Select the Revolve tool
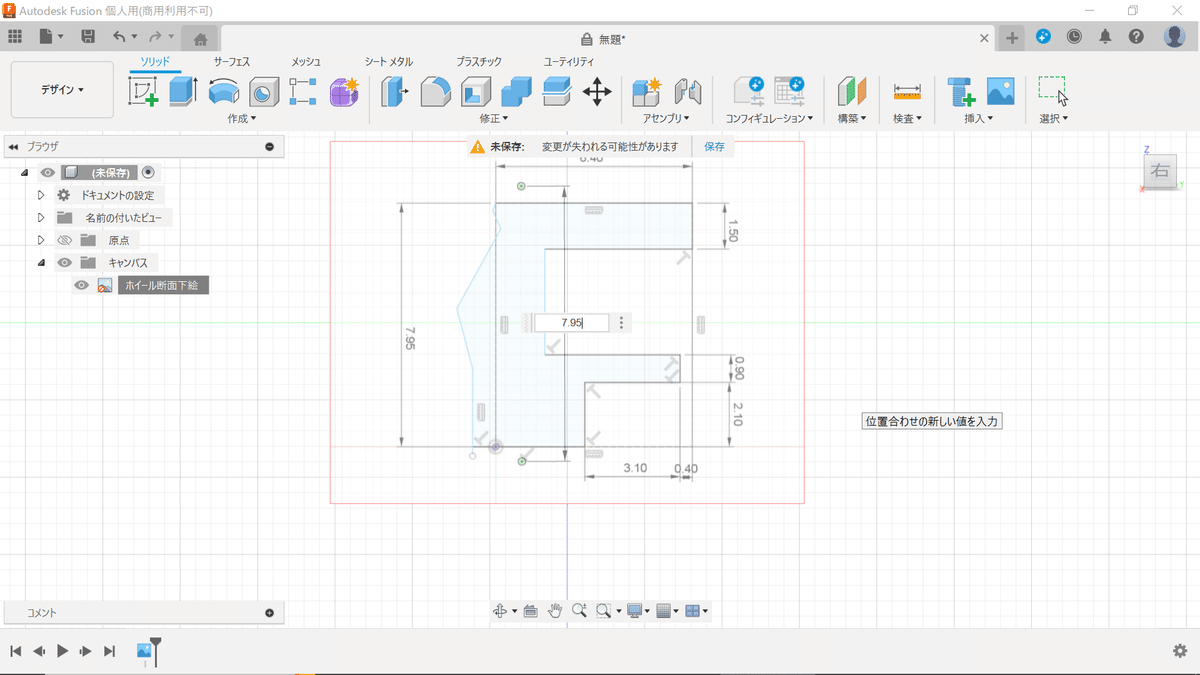1200x675 pixels. pos(224,92)
